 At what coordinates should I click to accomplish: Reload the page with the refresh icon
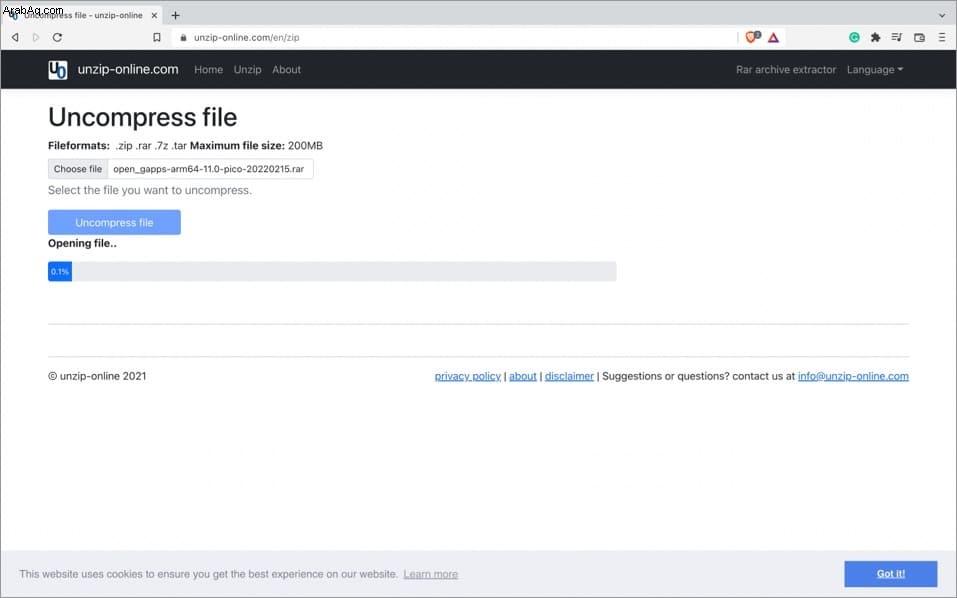point(57,37)
